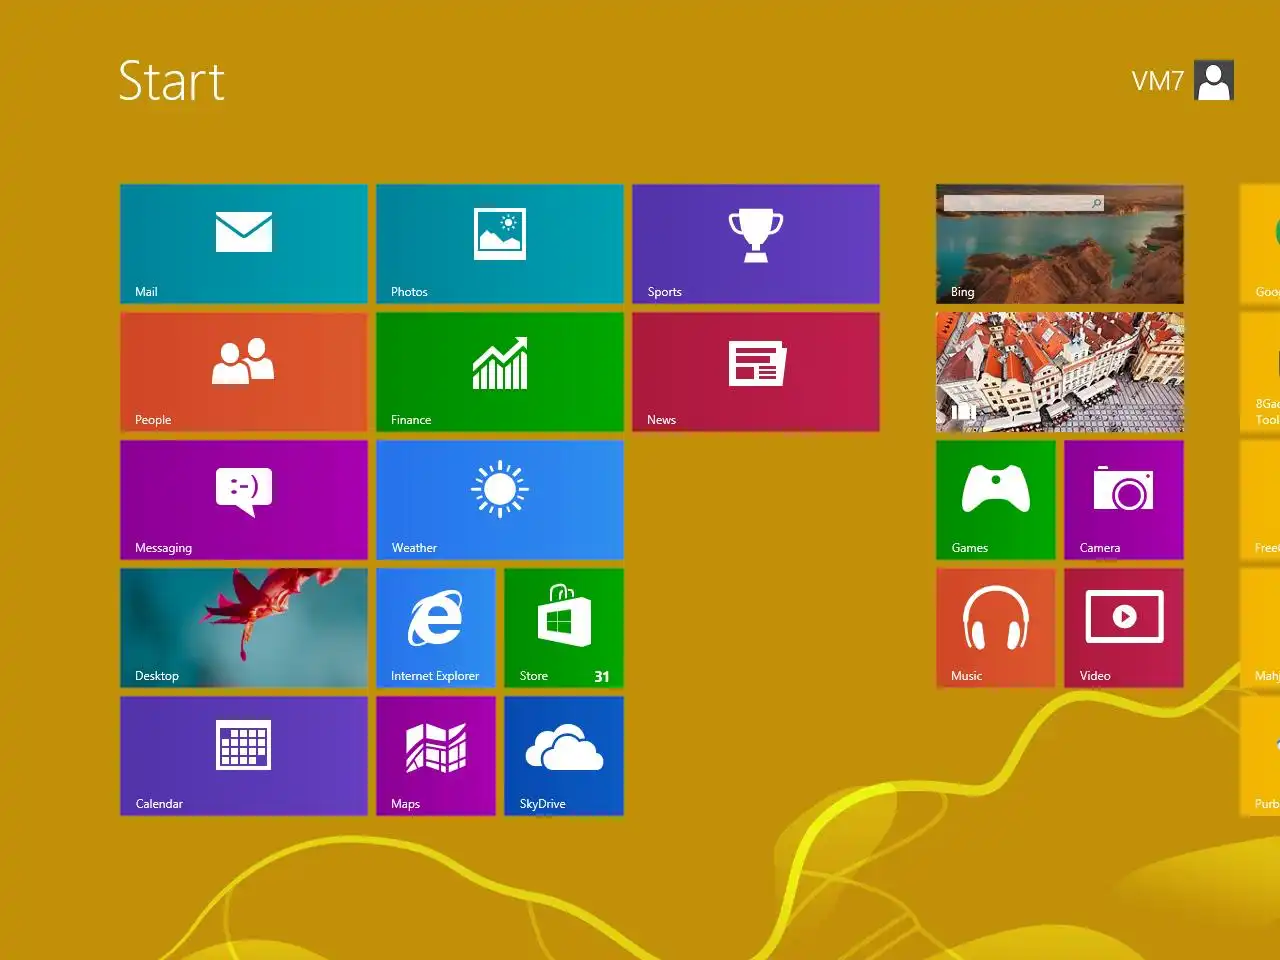
Task: Launch the Photos app tile
Action: point(500,244)
